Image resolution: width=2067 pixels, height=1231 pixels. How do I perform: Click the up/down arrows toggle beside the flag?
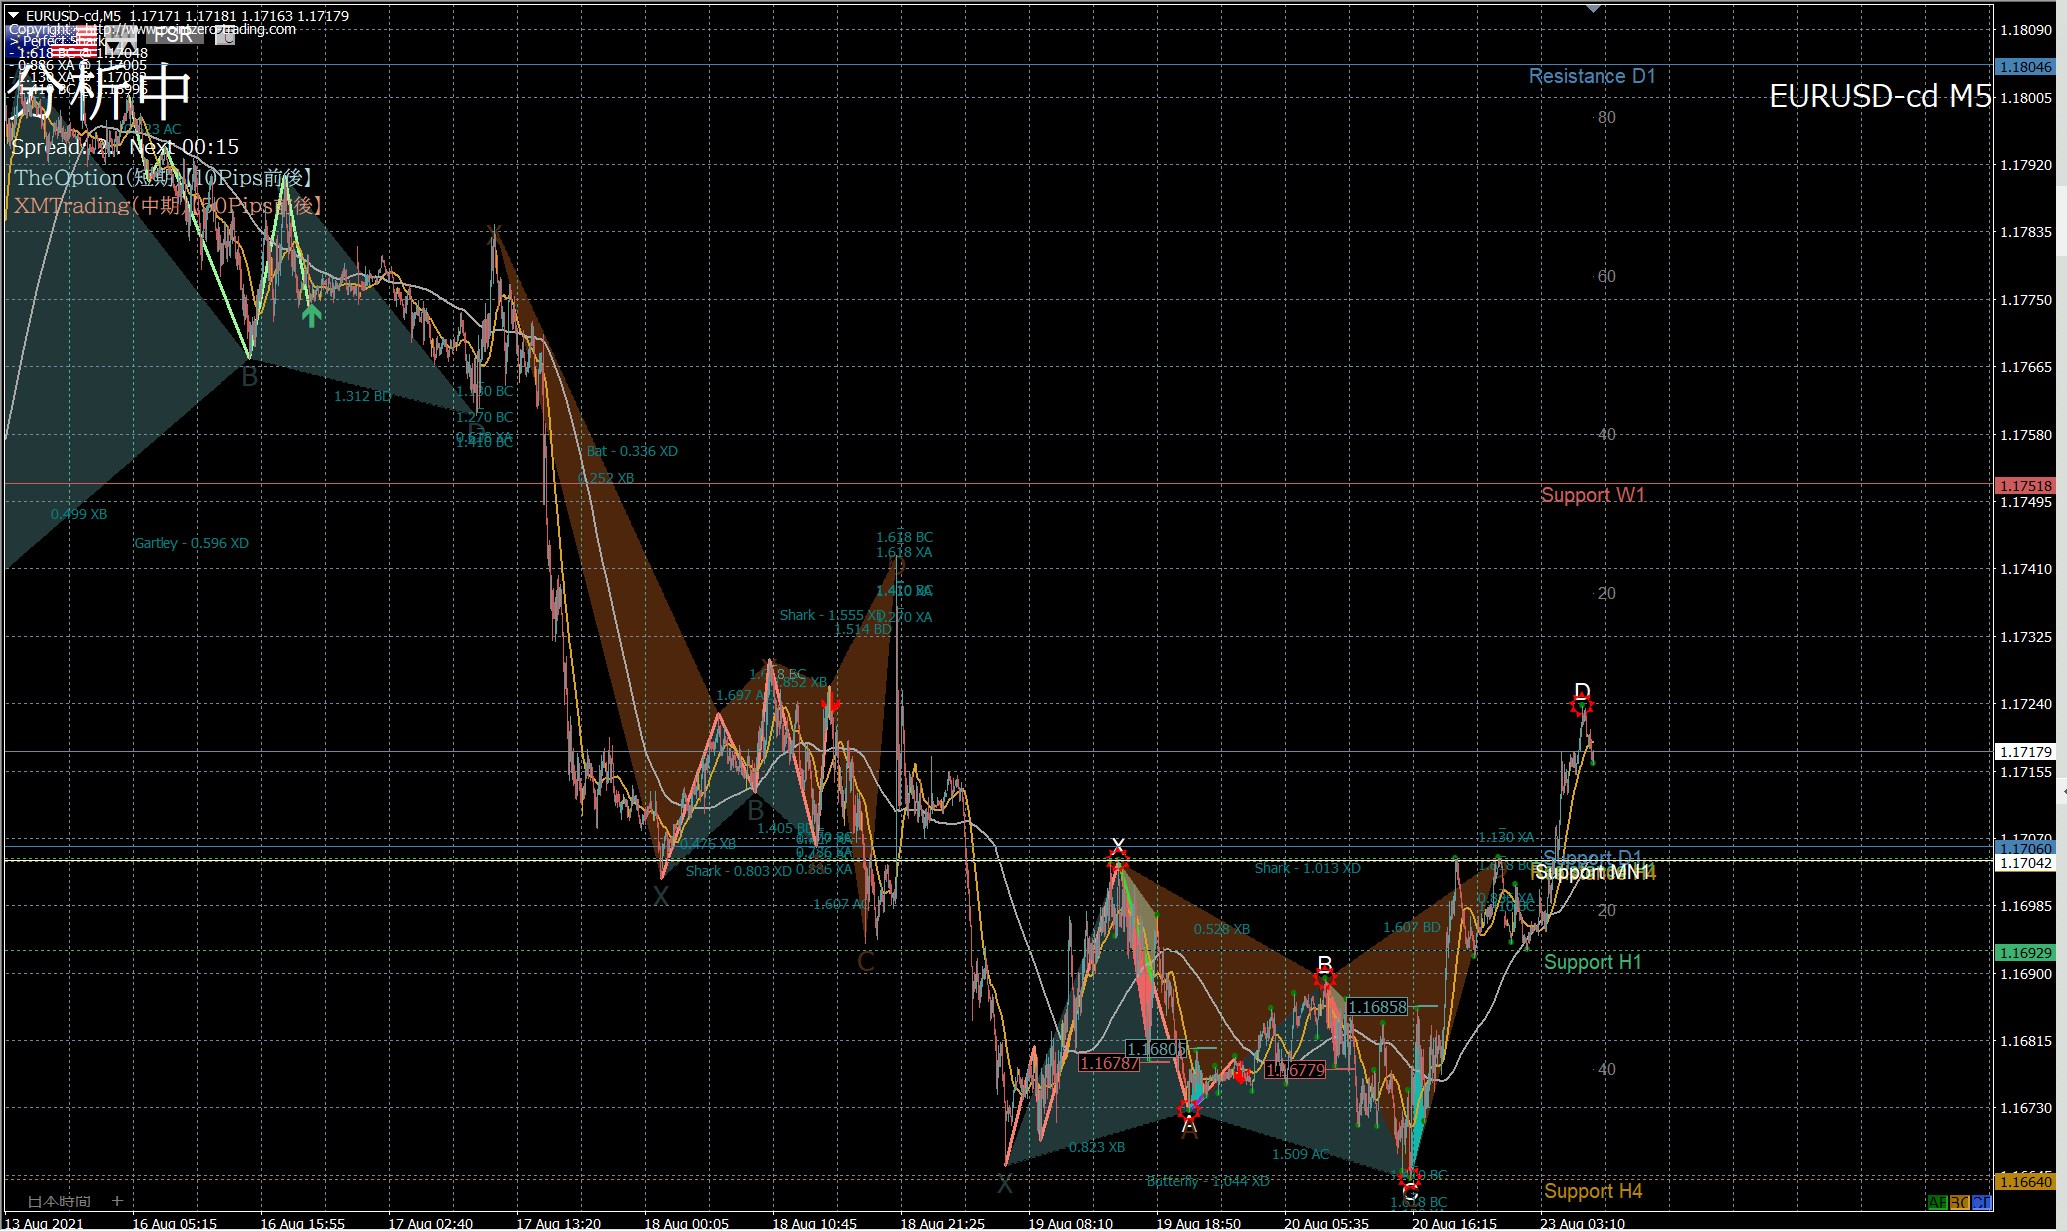tap(121, 42)
